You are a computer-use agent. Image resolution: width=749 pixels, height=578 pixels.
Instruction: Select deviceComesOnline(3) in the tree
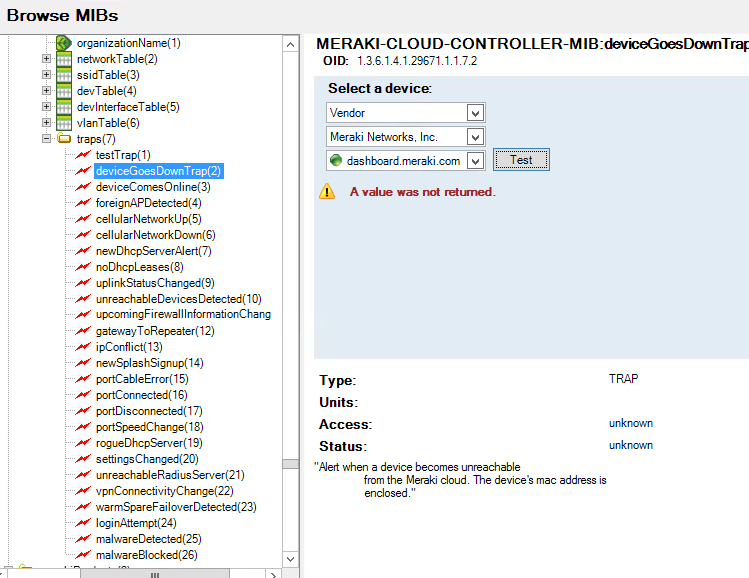click(153, 187)
